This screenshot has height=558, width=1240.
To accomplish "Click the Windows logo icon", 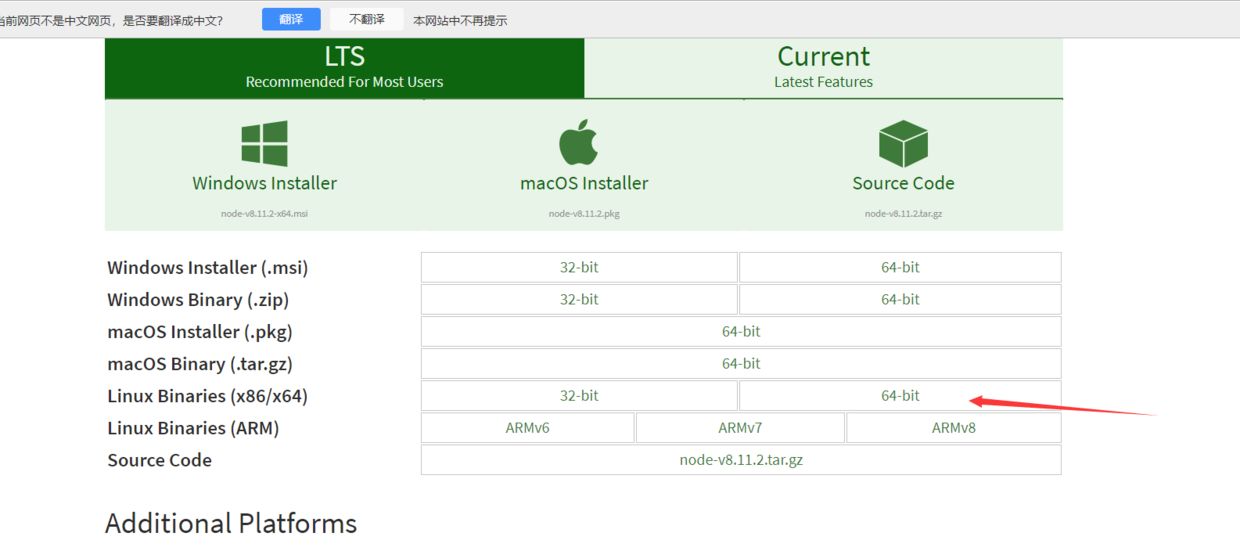I will [264, 143].
